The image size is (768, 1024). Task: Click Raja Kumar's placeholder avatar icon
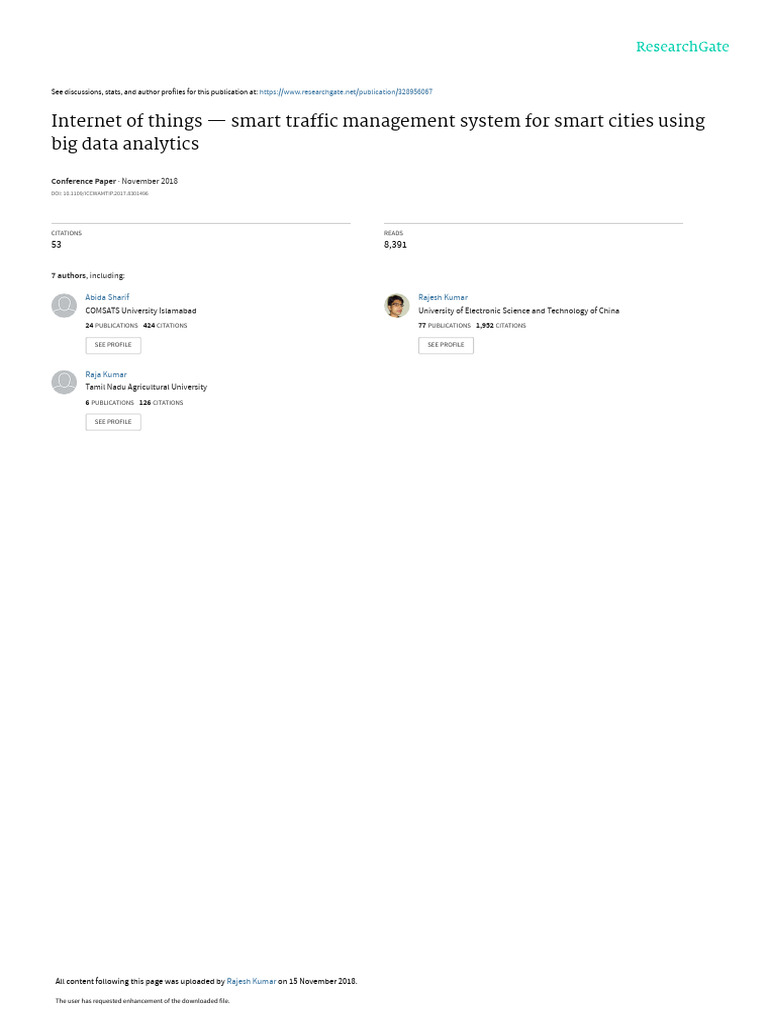[x=64, y=382]
